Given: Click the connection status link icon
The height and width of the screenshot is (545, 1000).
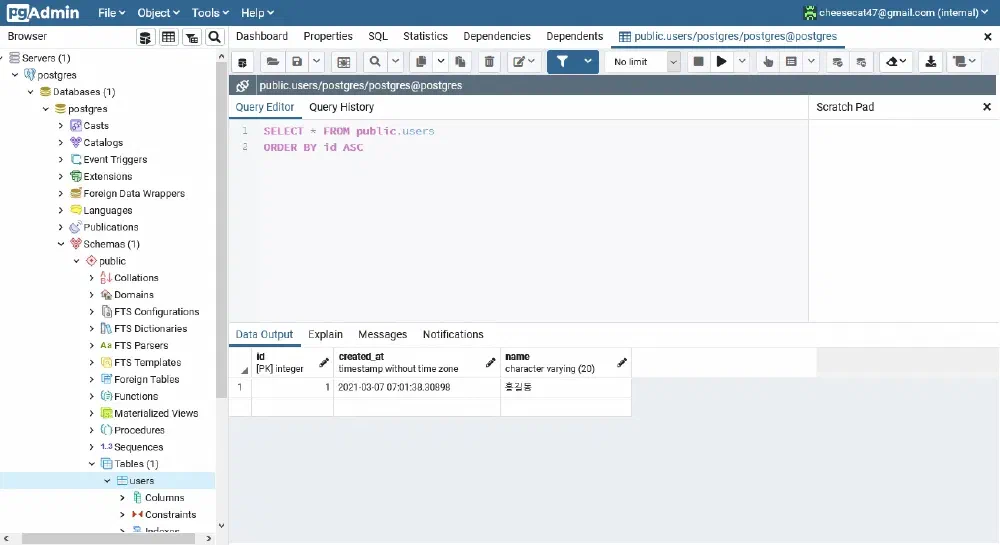Looking at the screenshot, I should (x=242, y=85).
